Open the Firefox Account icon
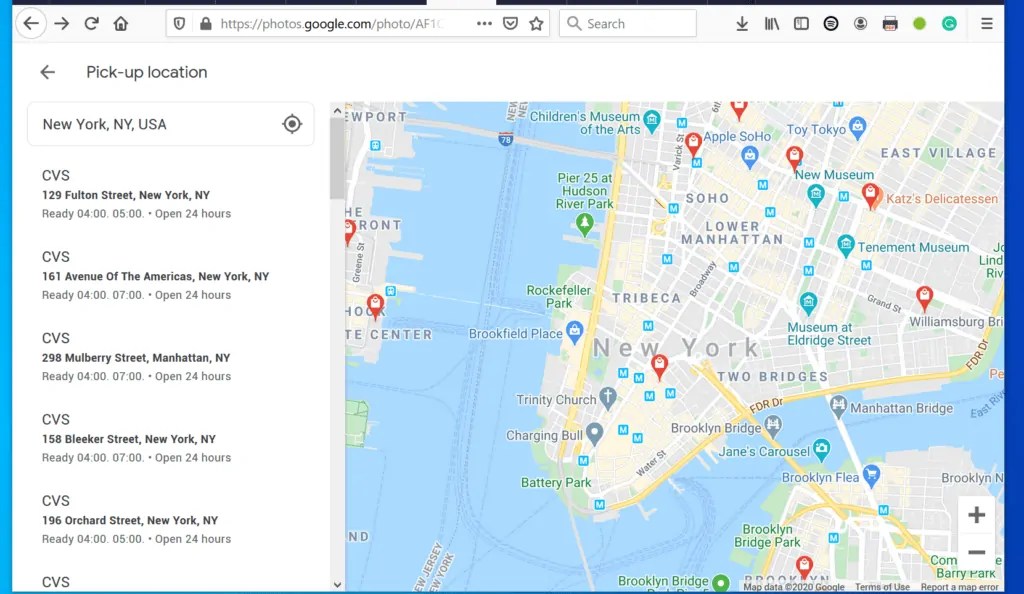The height and width of the screenshot is (594, 1024). 860,23
